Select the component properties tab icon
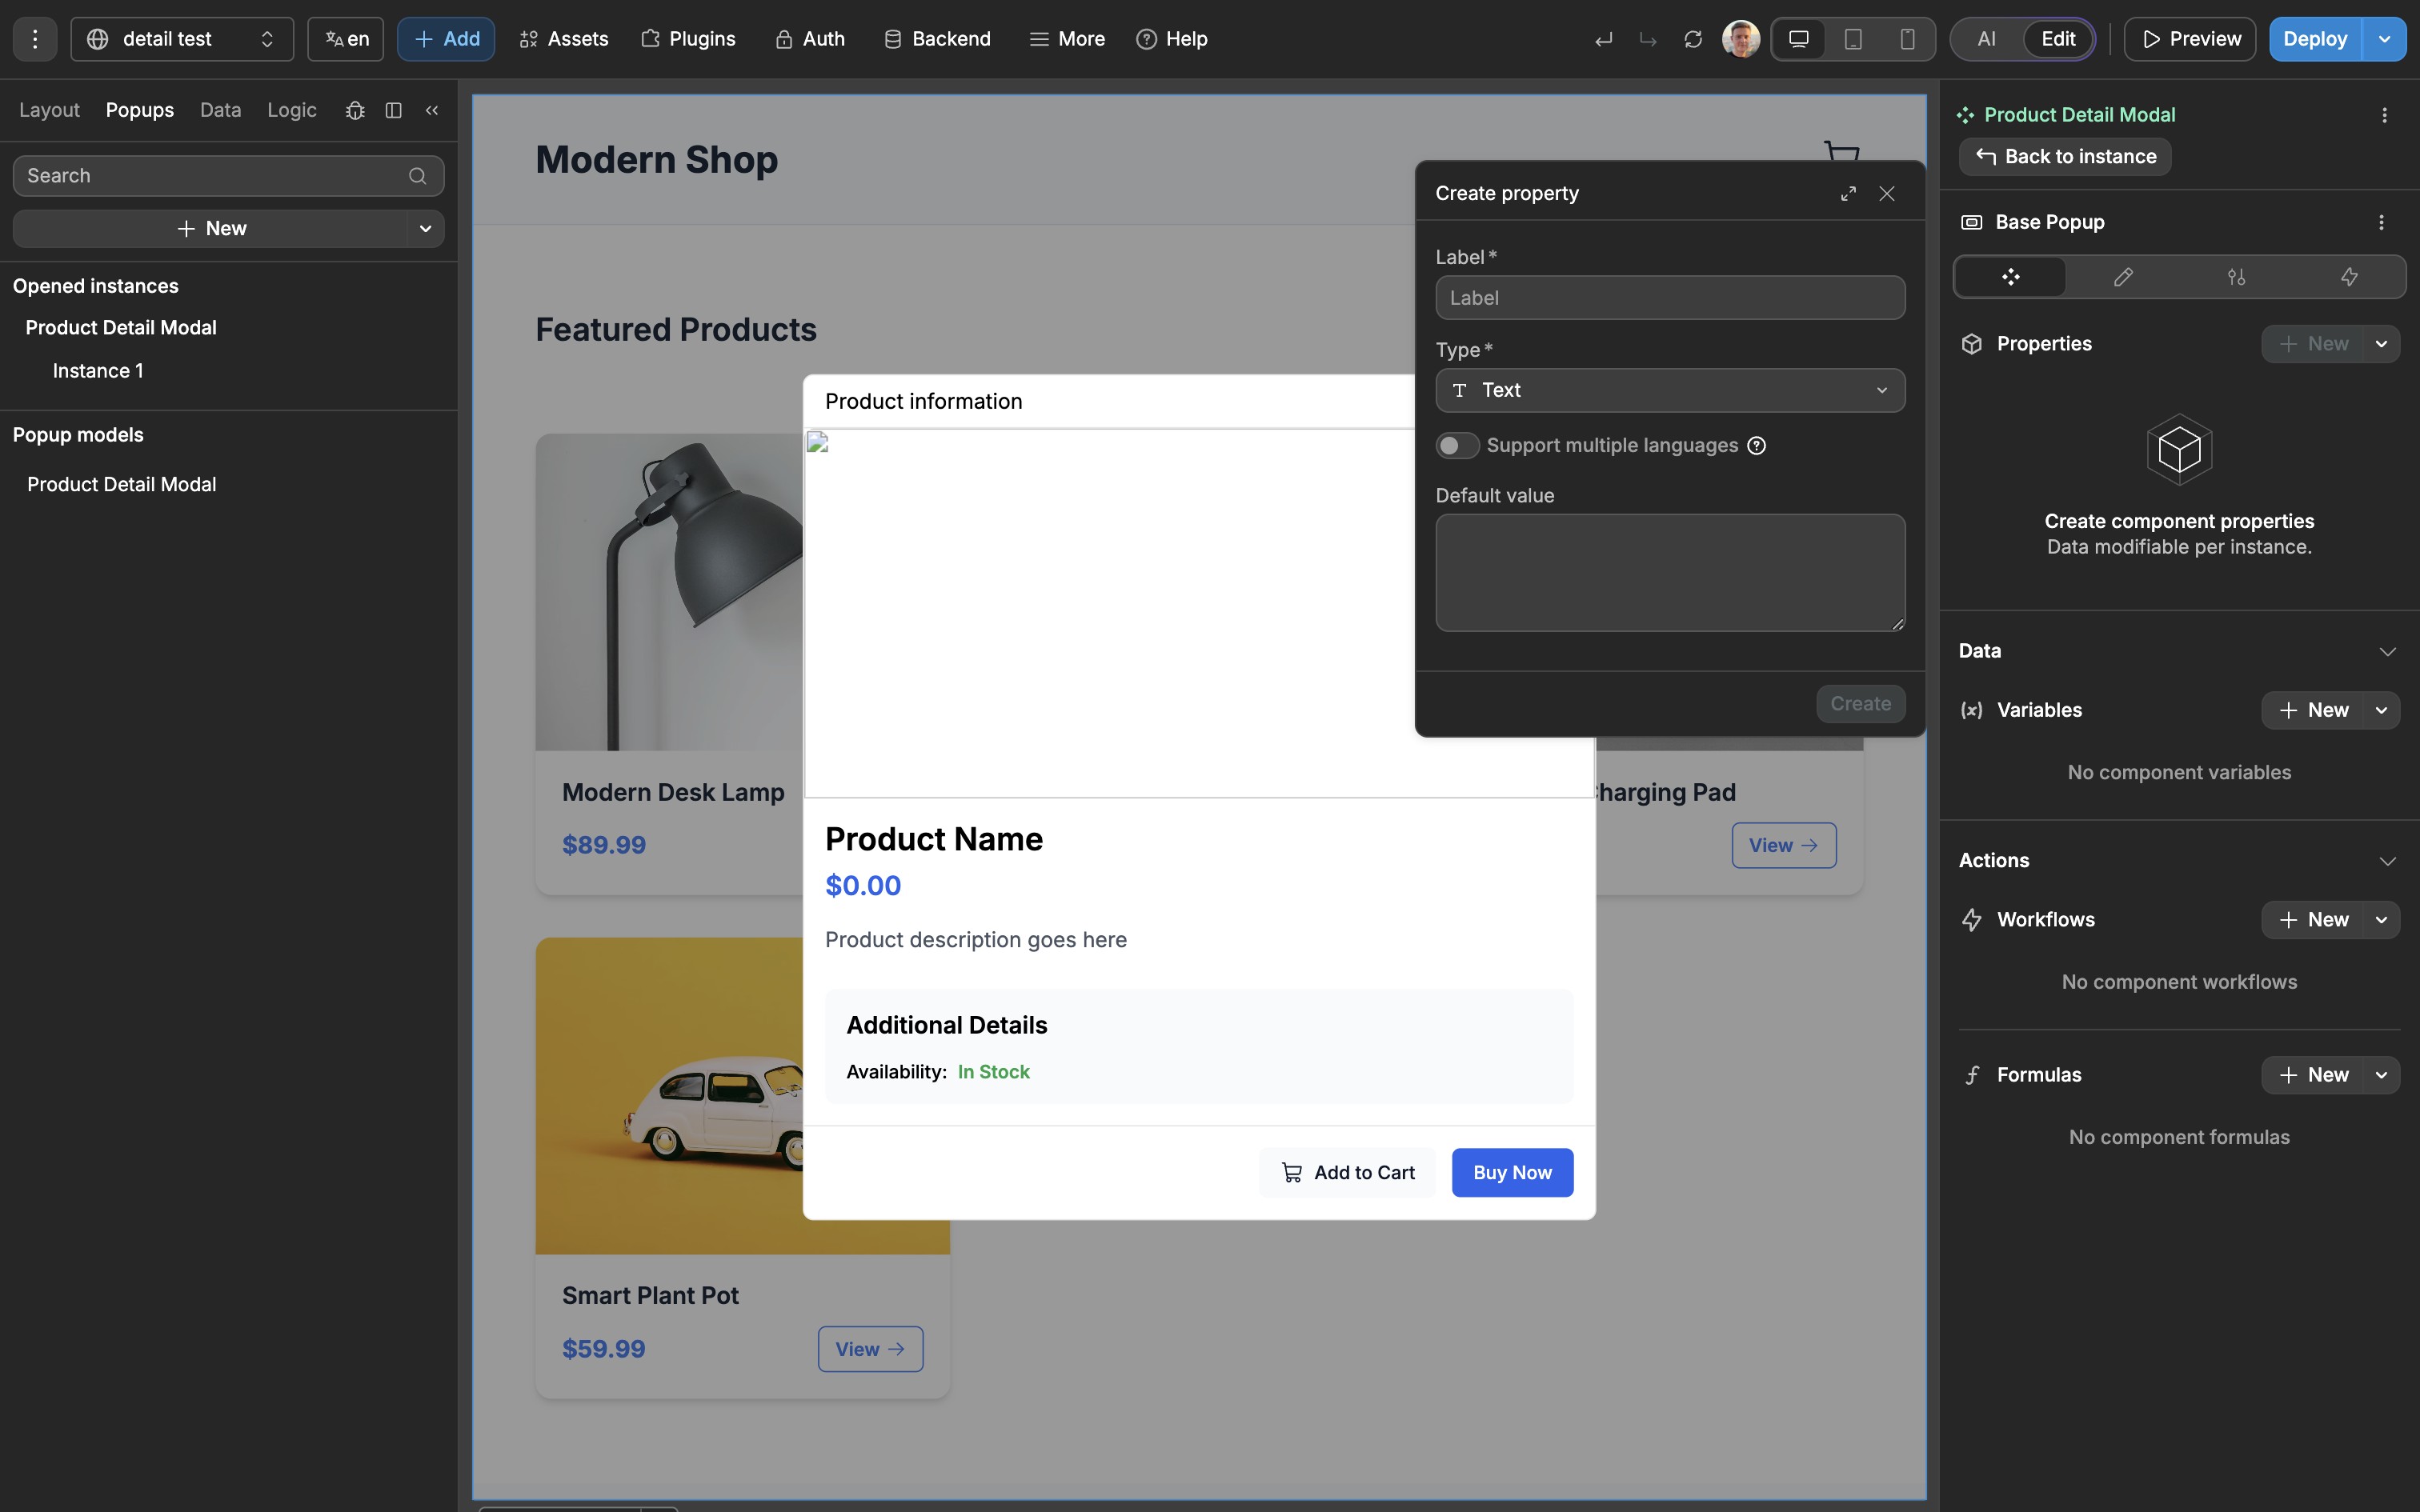 pyautogui.click(x=2011, y=277)
